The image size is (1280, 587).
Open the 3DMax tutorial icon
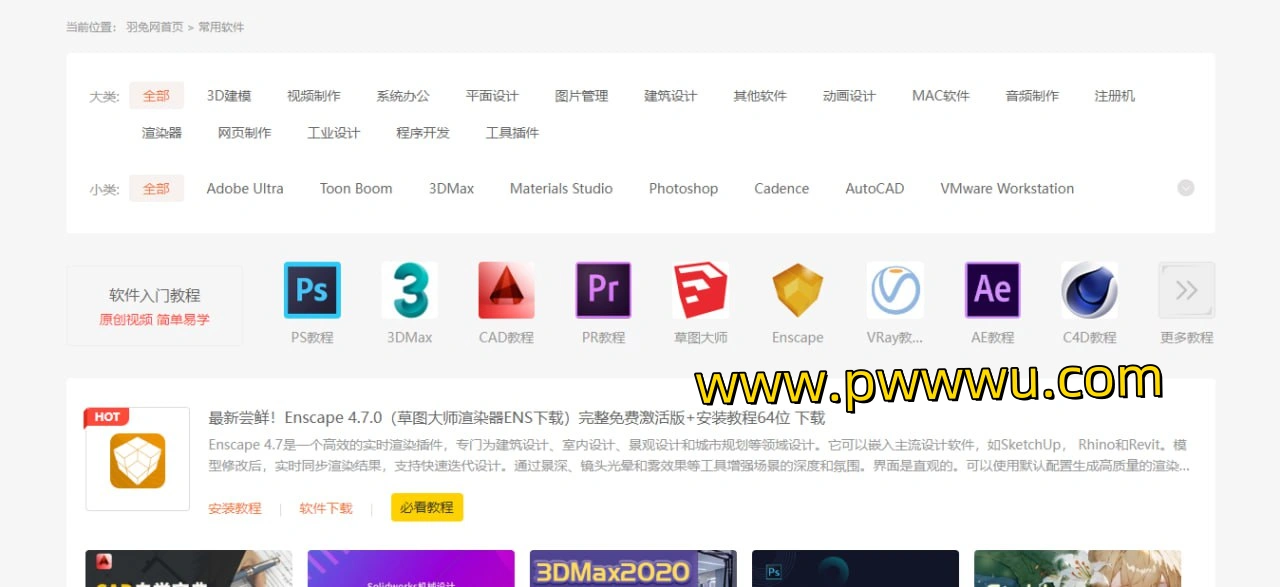coord(410,290)
